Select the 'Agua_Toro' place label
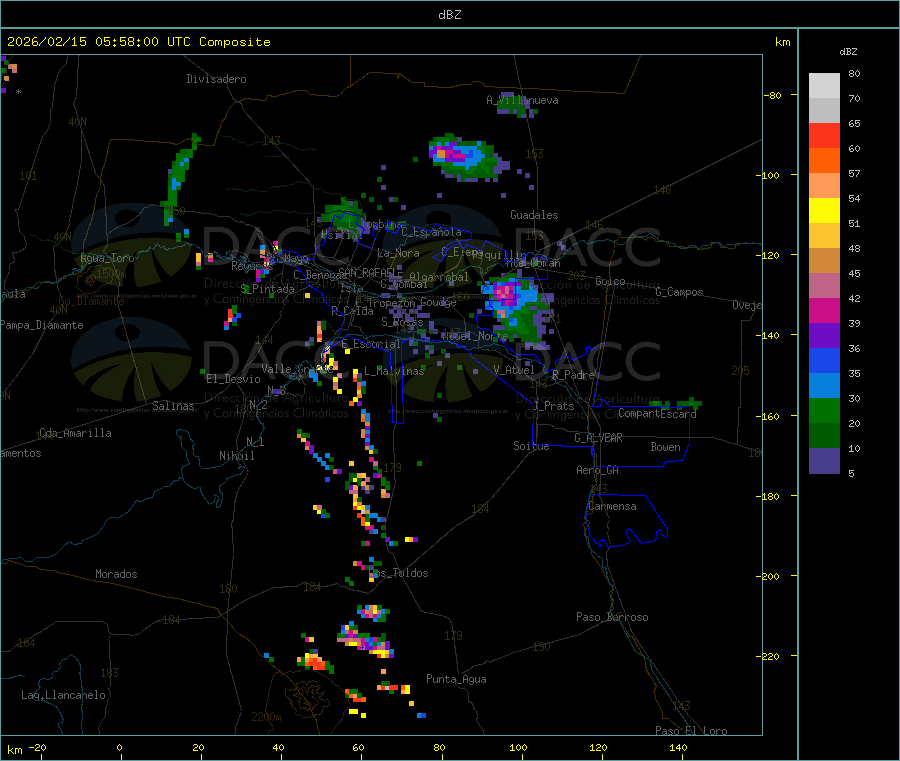The width and height of the screenshot is (900, 761). pyautogui.click(x=107, y=258)
